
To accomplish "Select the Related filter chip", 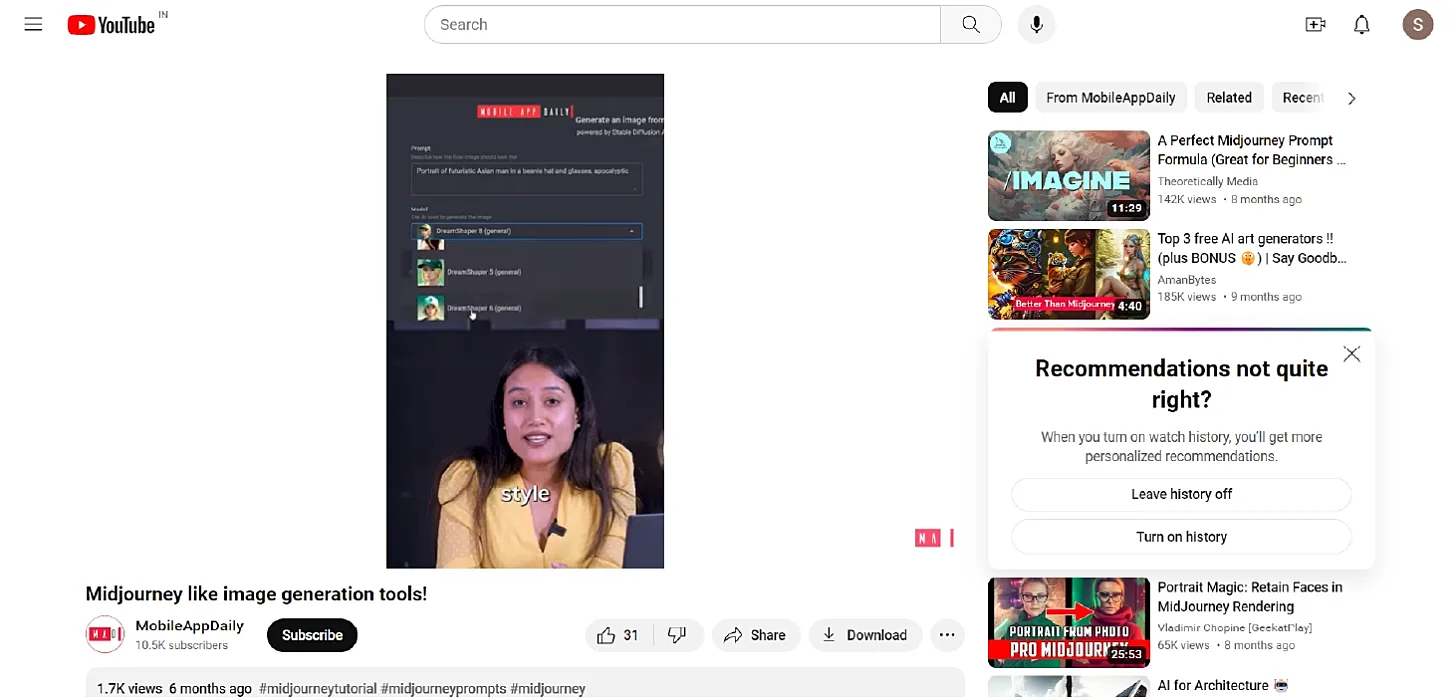I will tap(1229, 98).
